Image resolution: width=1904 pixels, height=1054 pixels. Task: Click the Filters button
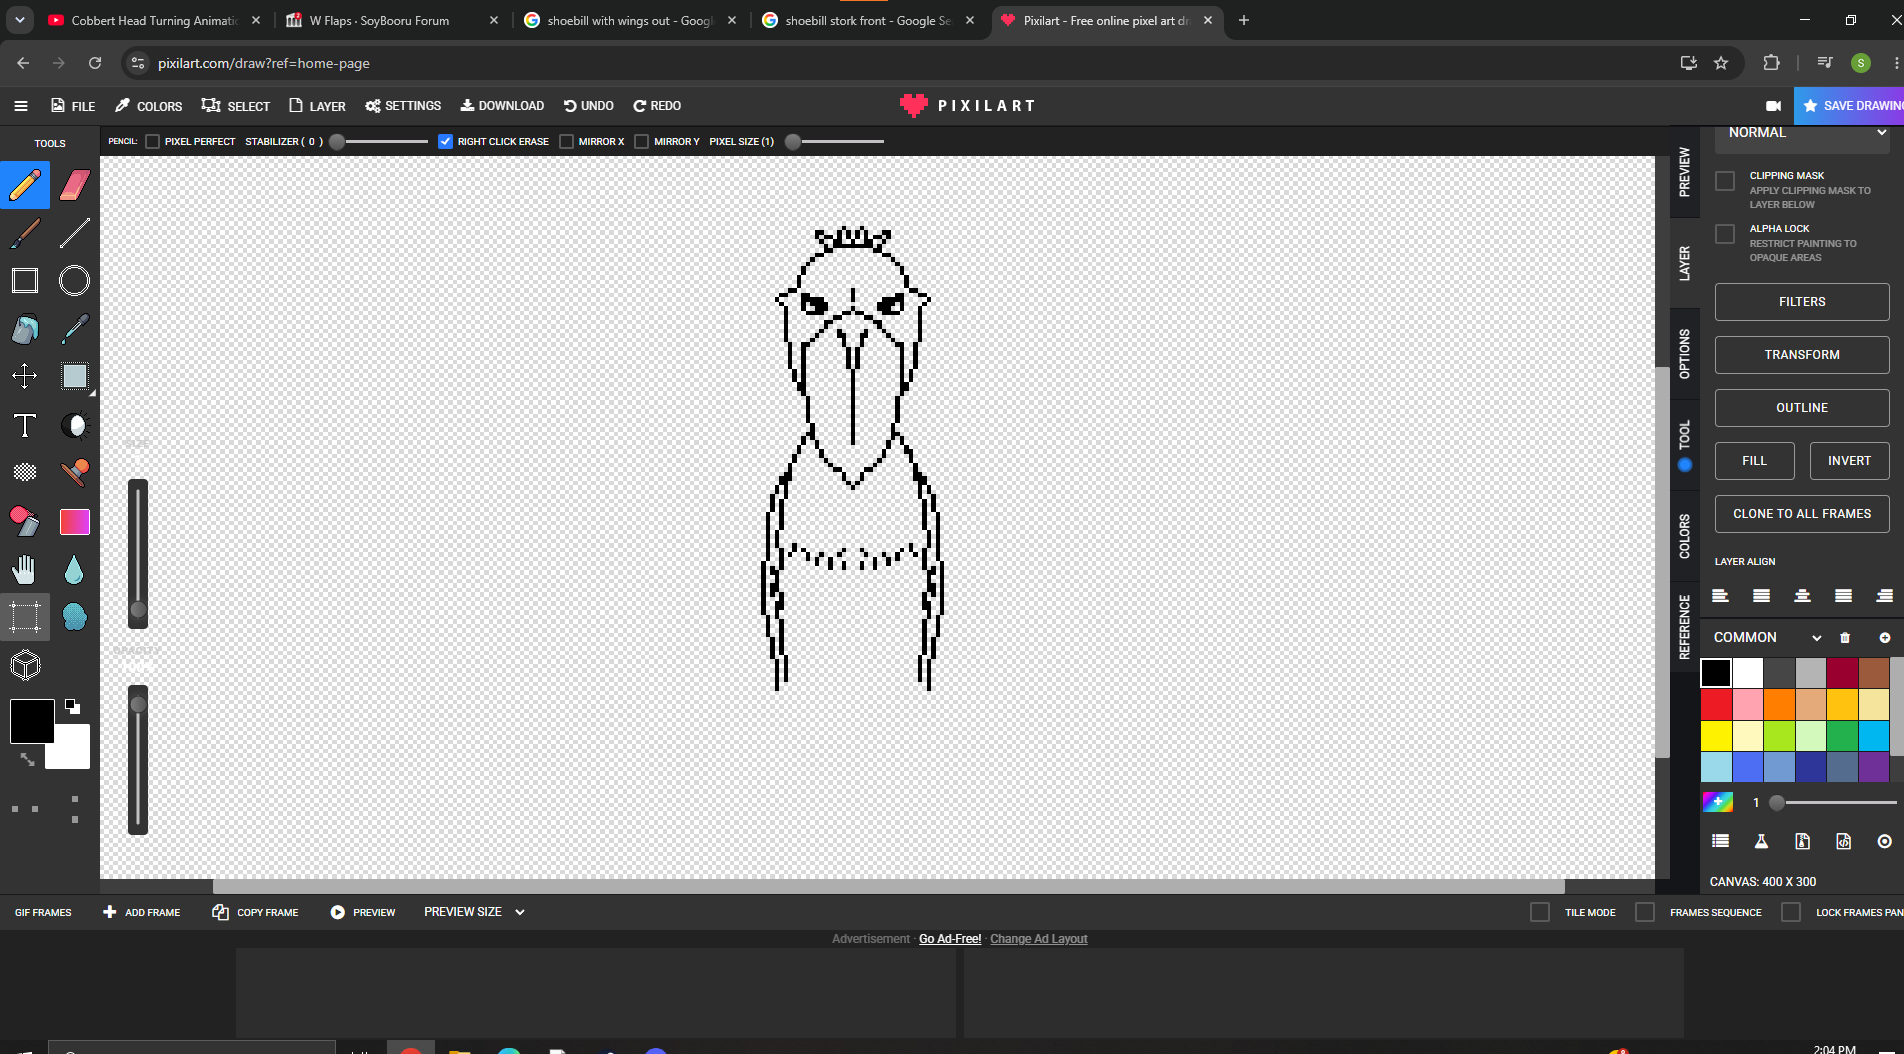[1802, 302]
